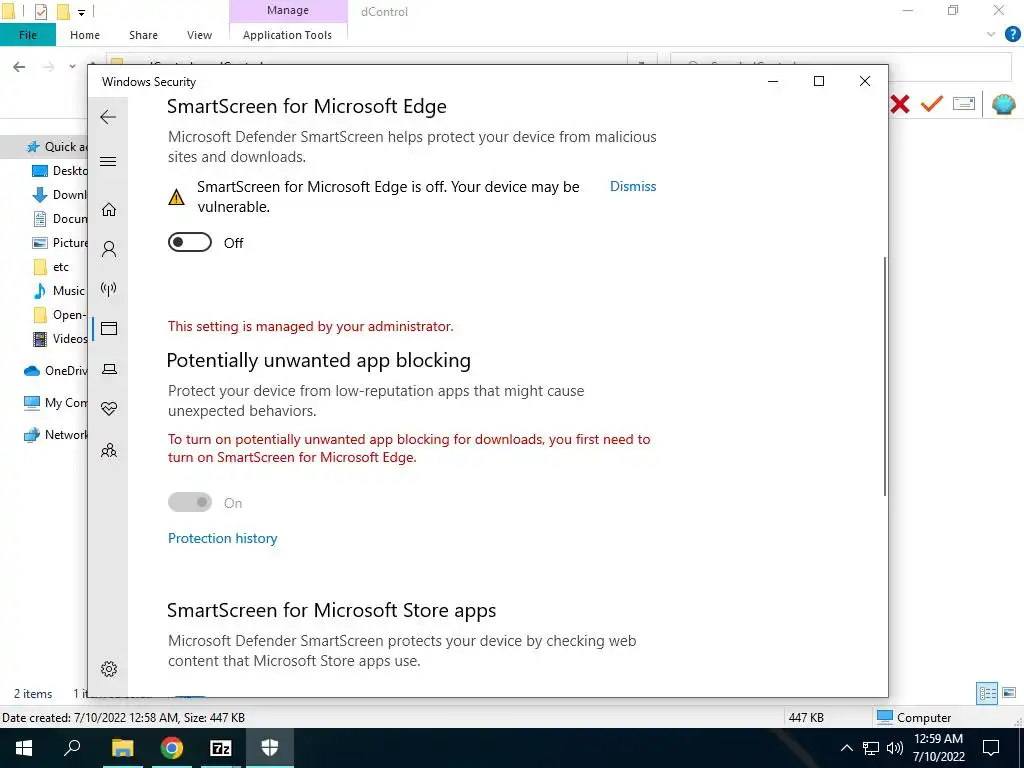Open Protection history link

pos(223,538)
